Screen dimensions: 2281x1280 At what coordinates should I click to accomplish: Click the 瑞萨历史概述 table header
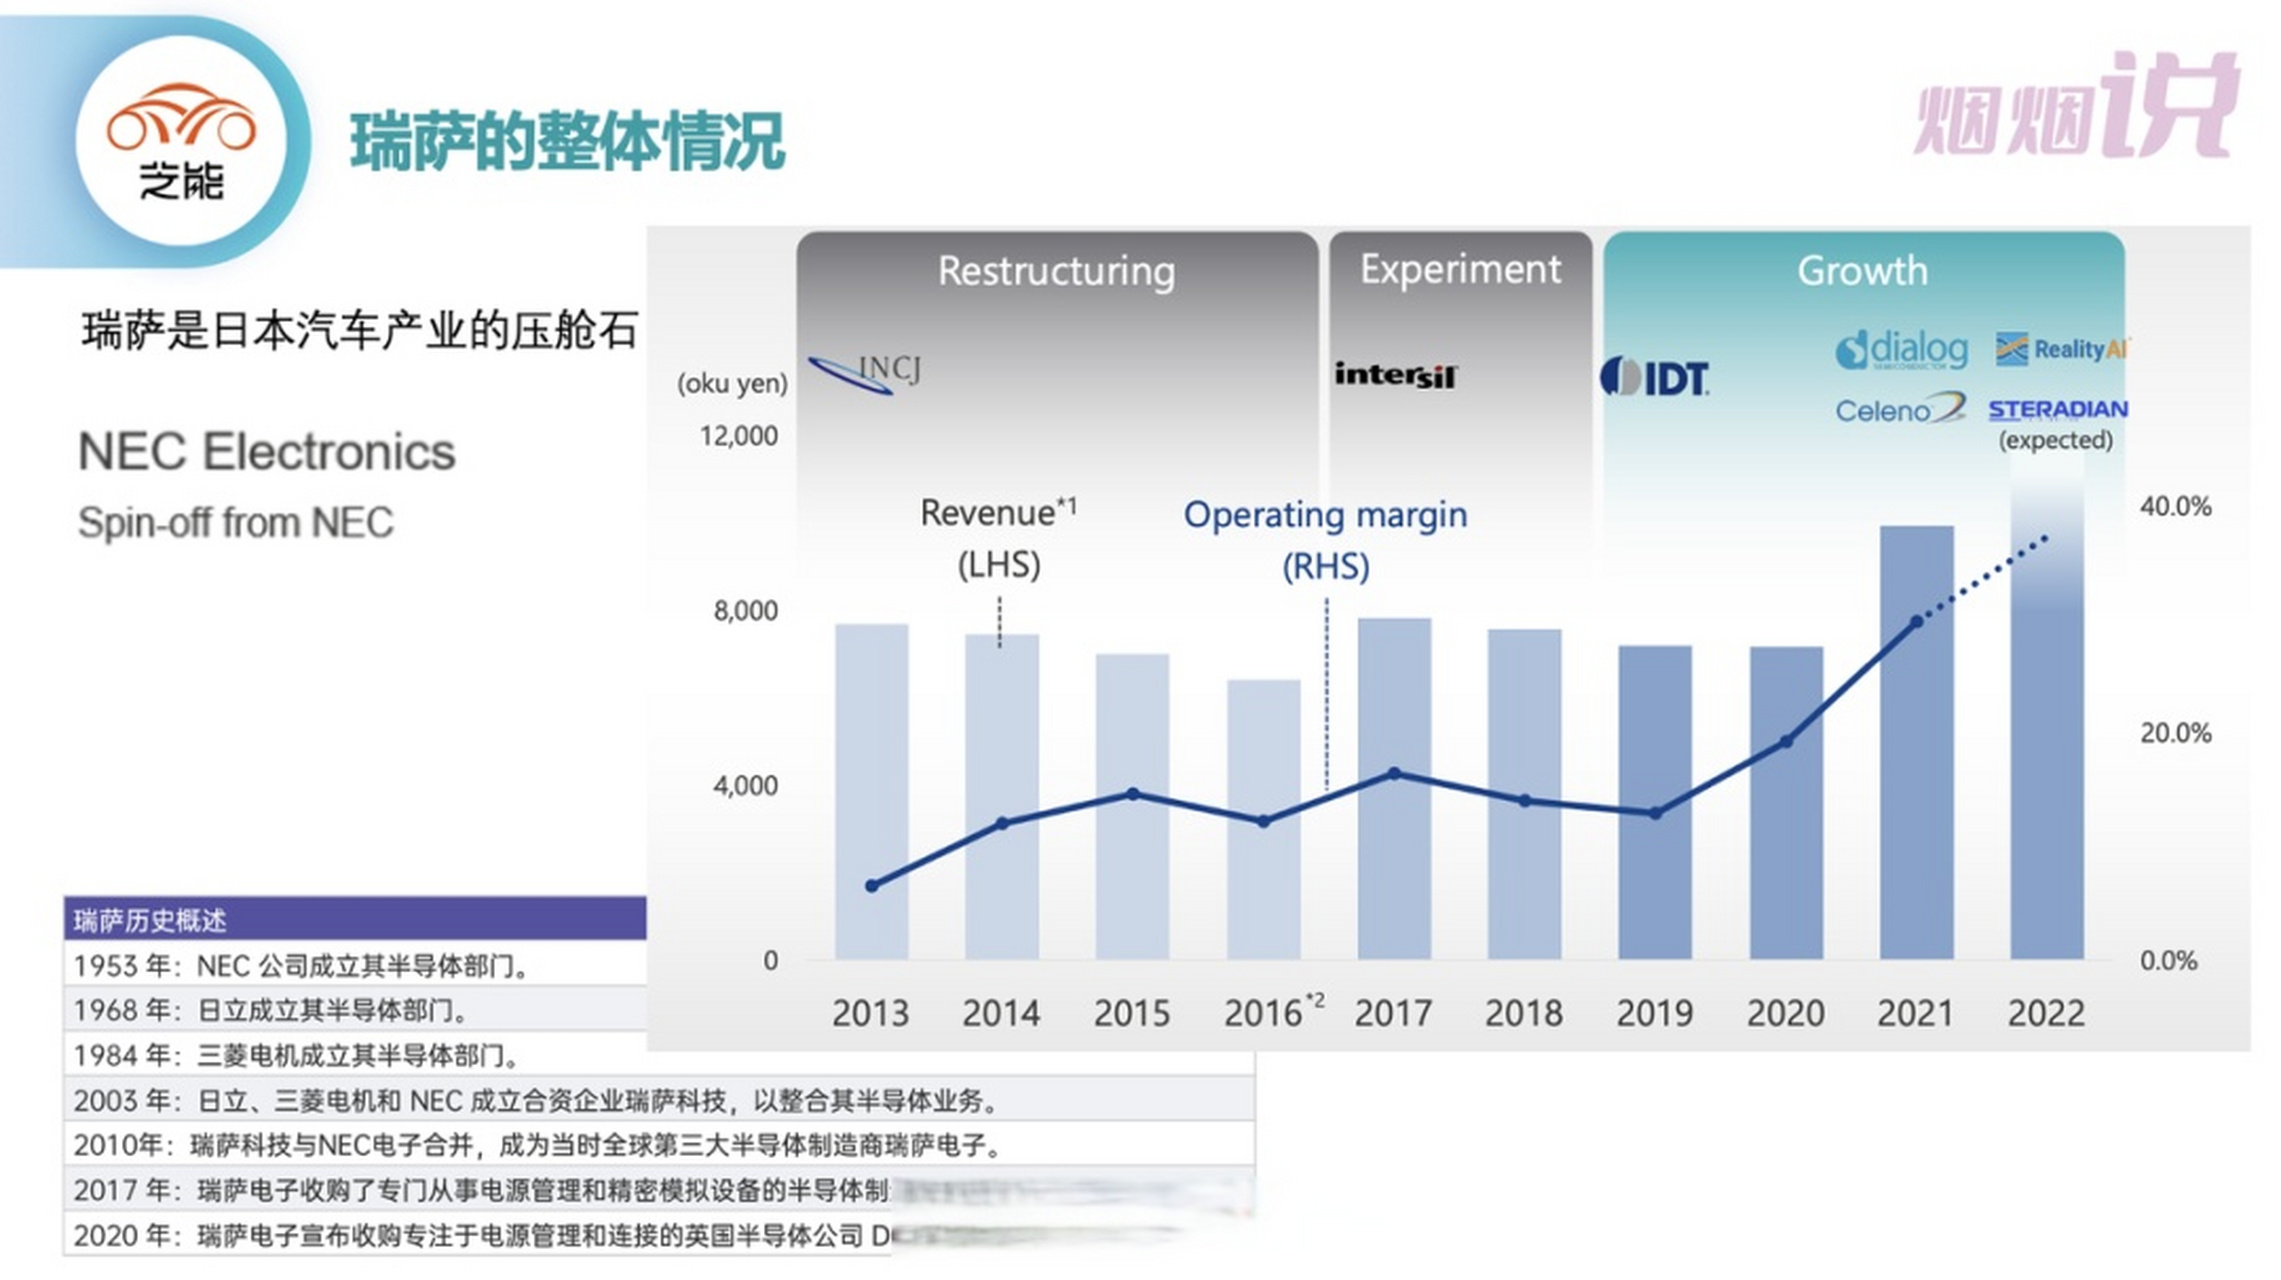355,919
